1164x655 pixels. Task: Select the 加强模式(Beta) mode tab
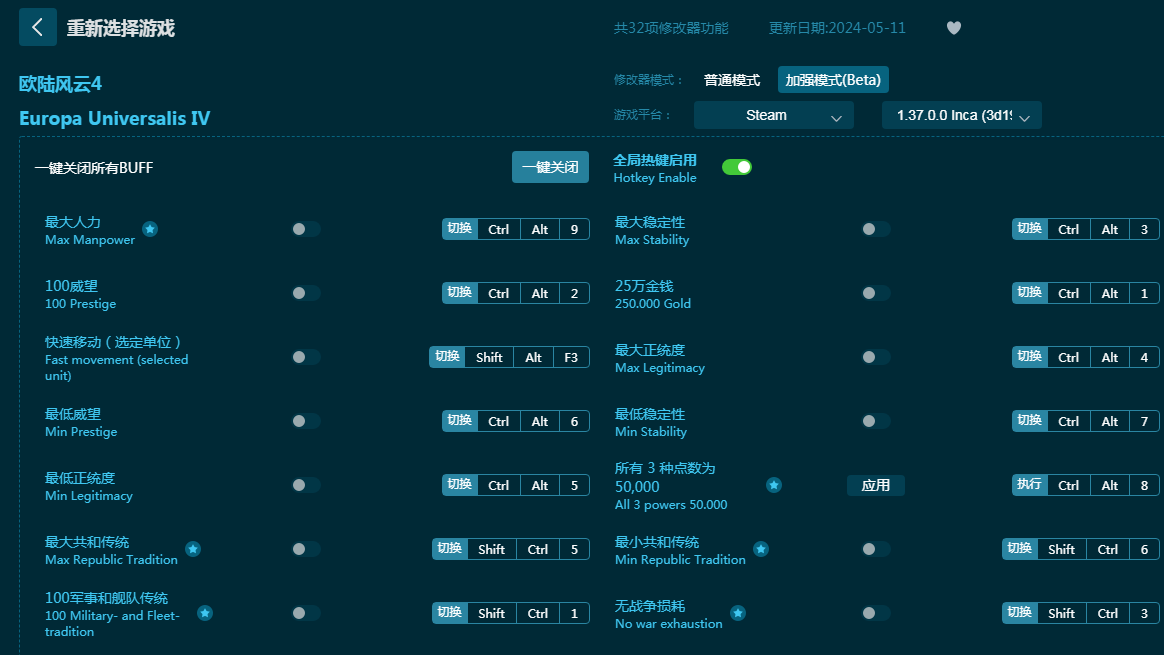click(833, 80)
